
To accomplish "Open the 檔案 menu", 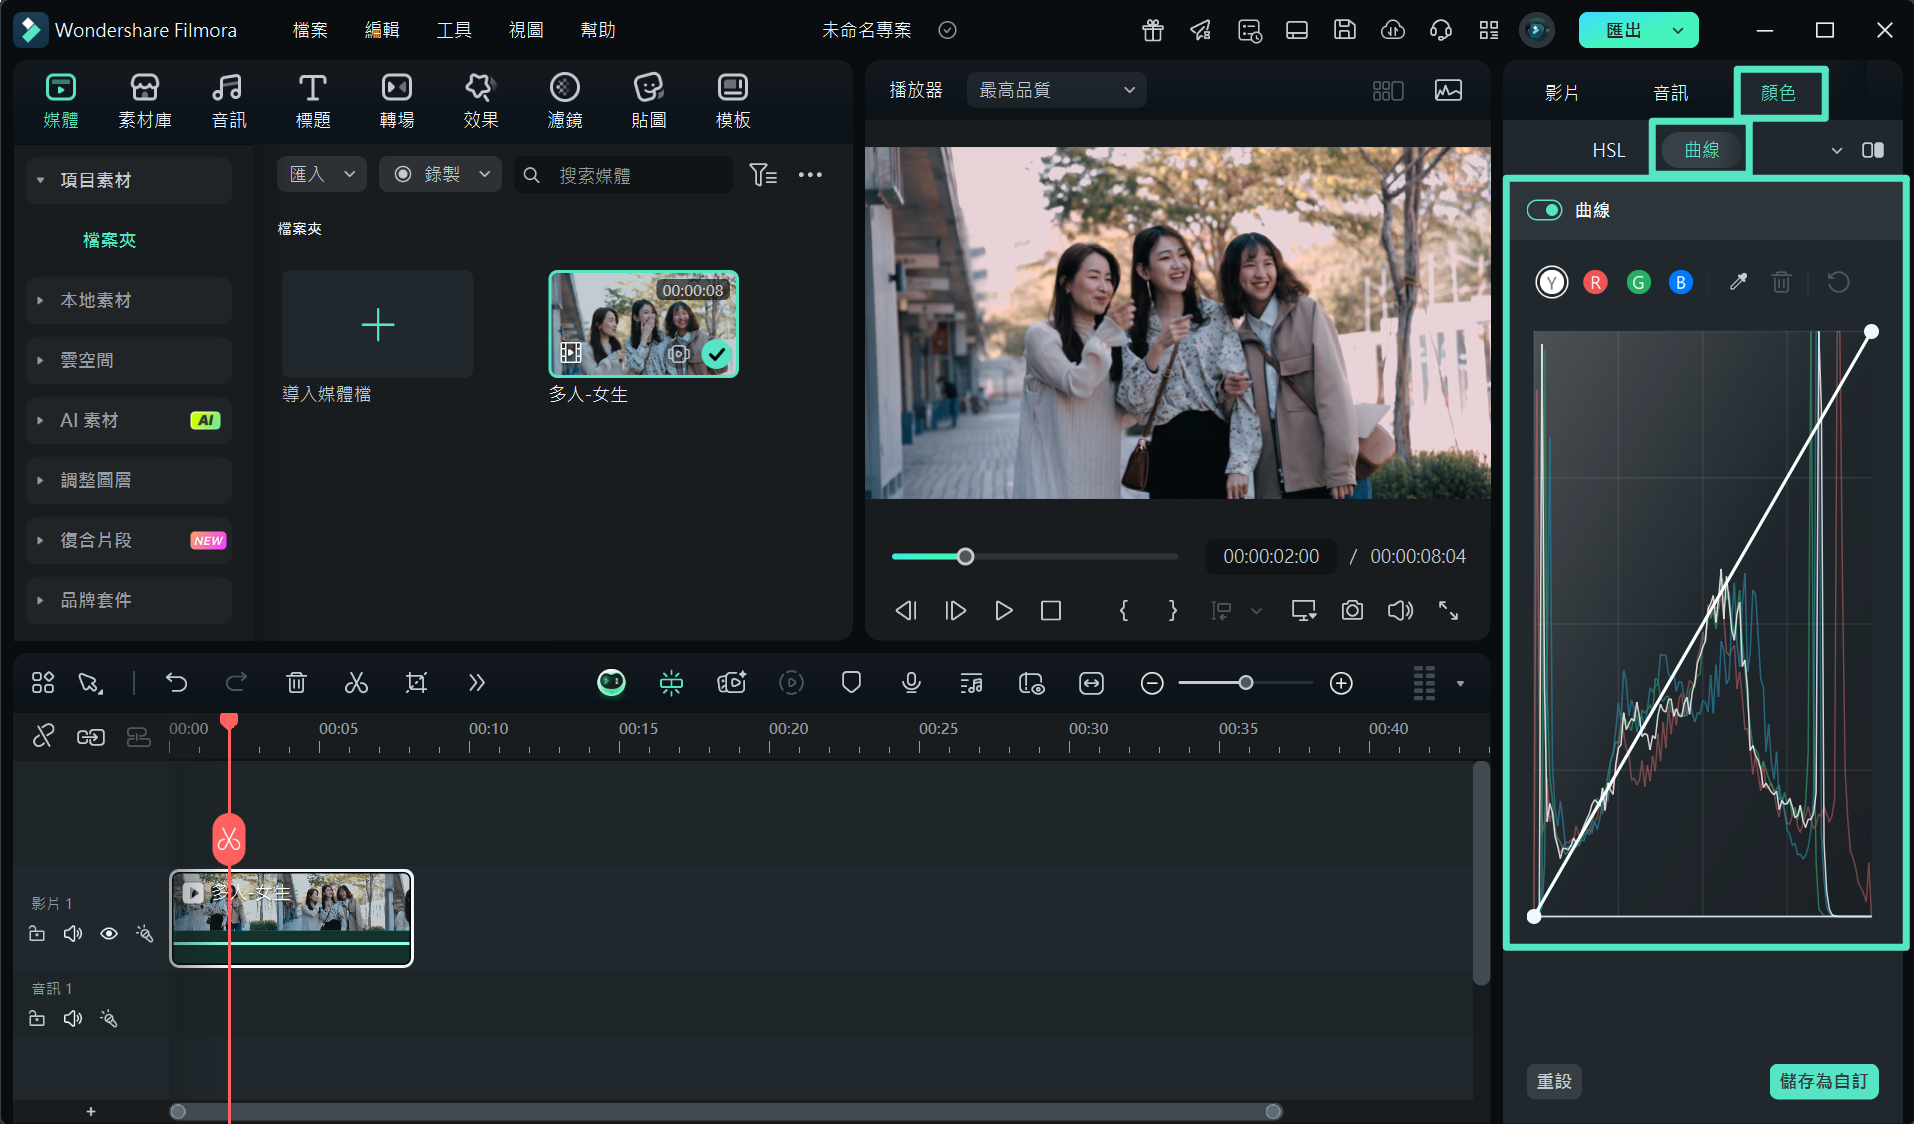I will tap(310, 30).
